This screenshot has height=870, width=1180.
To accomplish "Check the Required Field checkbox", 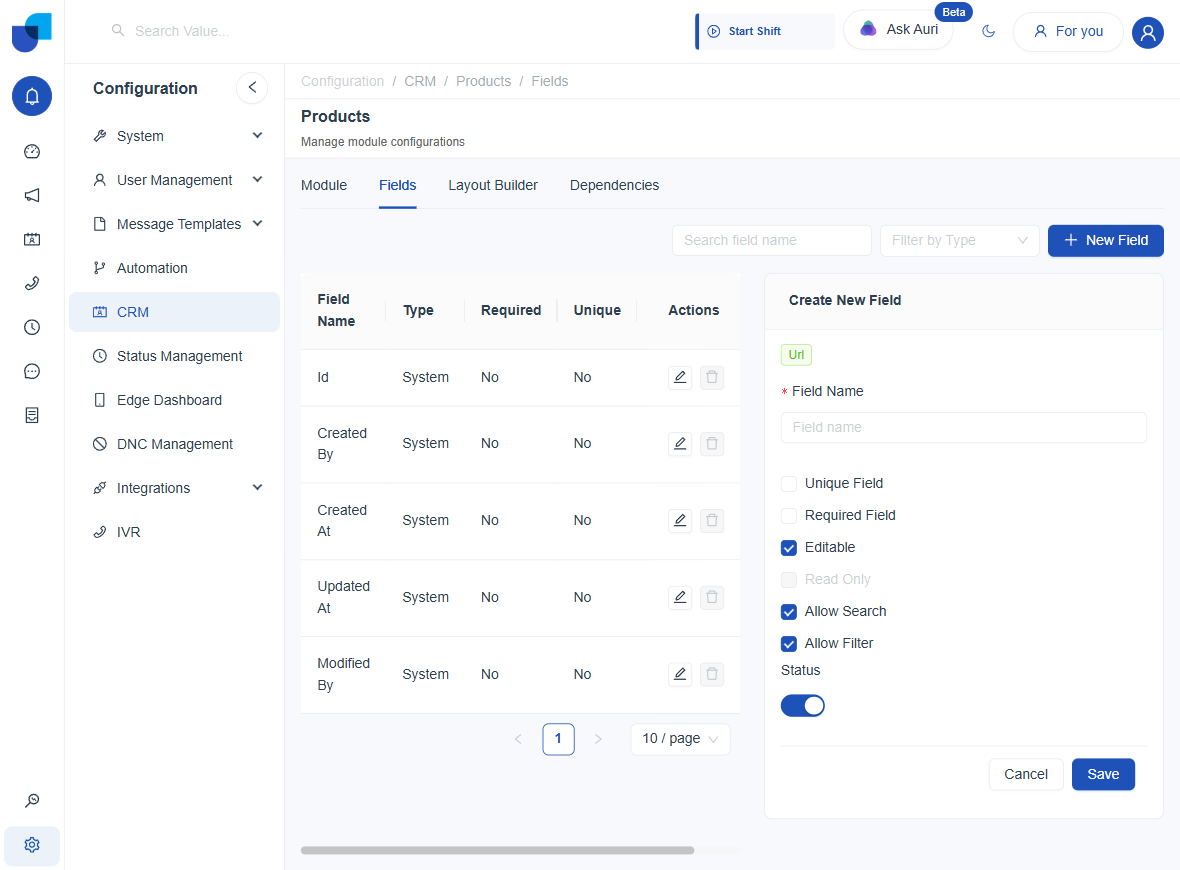I will tap(789, 516).
